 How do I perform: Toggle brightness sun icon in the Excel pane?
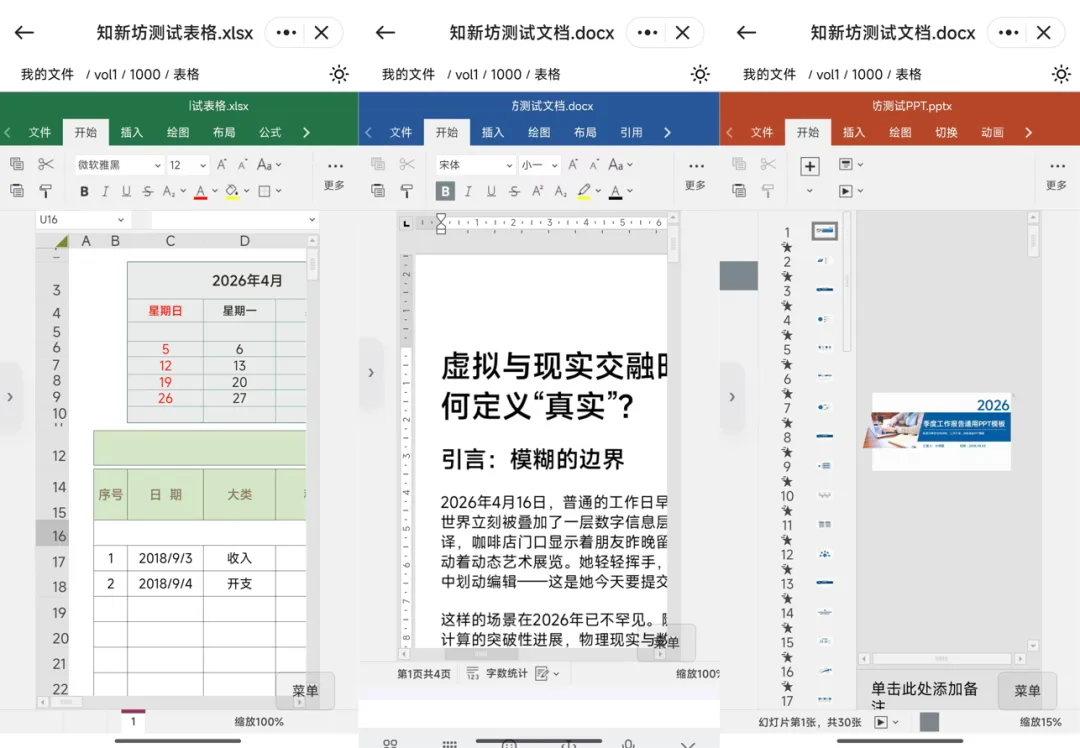[339, 74]
